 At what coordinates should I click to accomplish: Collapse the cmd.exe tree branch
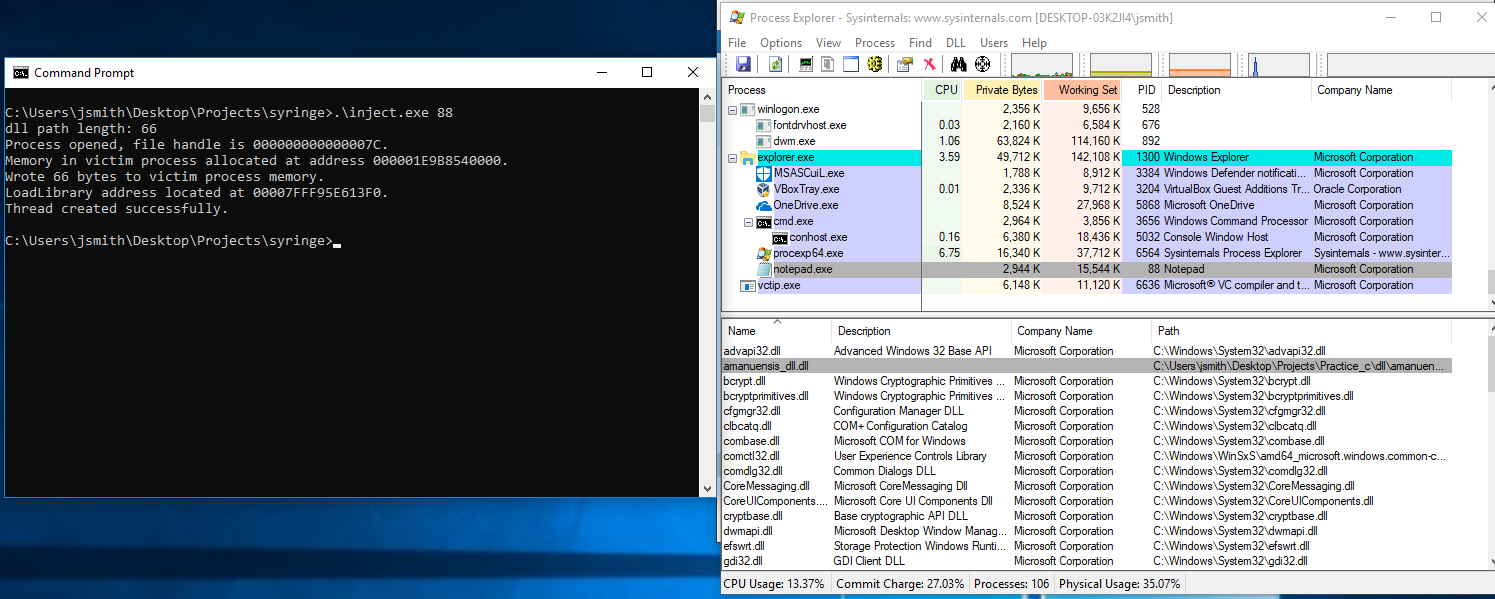pyautogui.click(x=748, y=221)
